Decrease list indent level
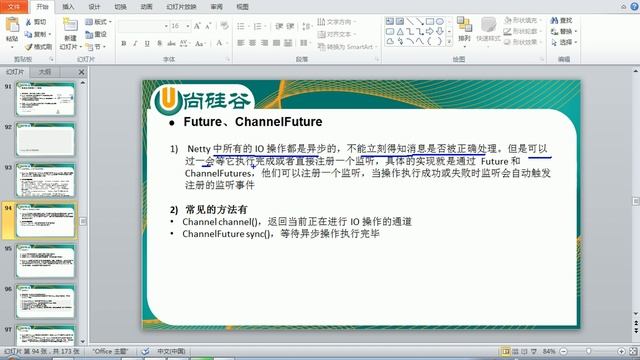640x360 pixels. click(279, 26)
